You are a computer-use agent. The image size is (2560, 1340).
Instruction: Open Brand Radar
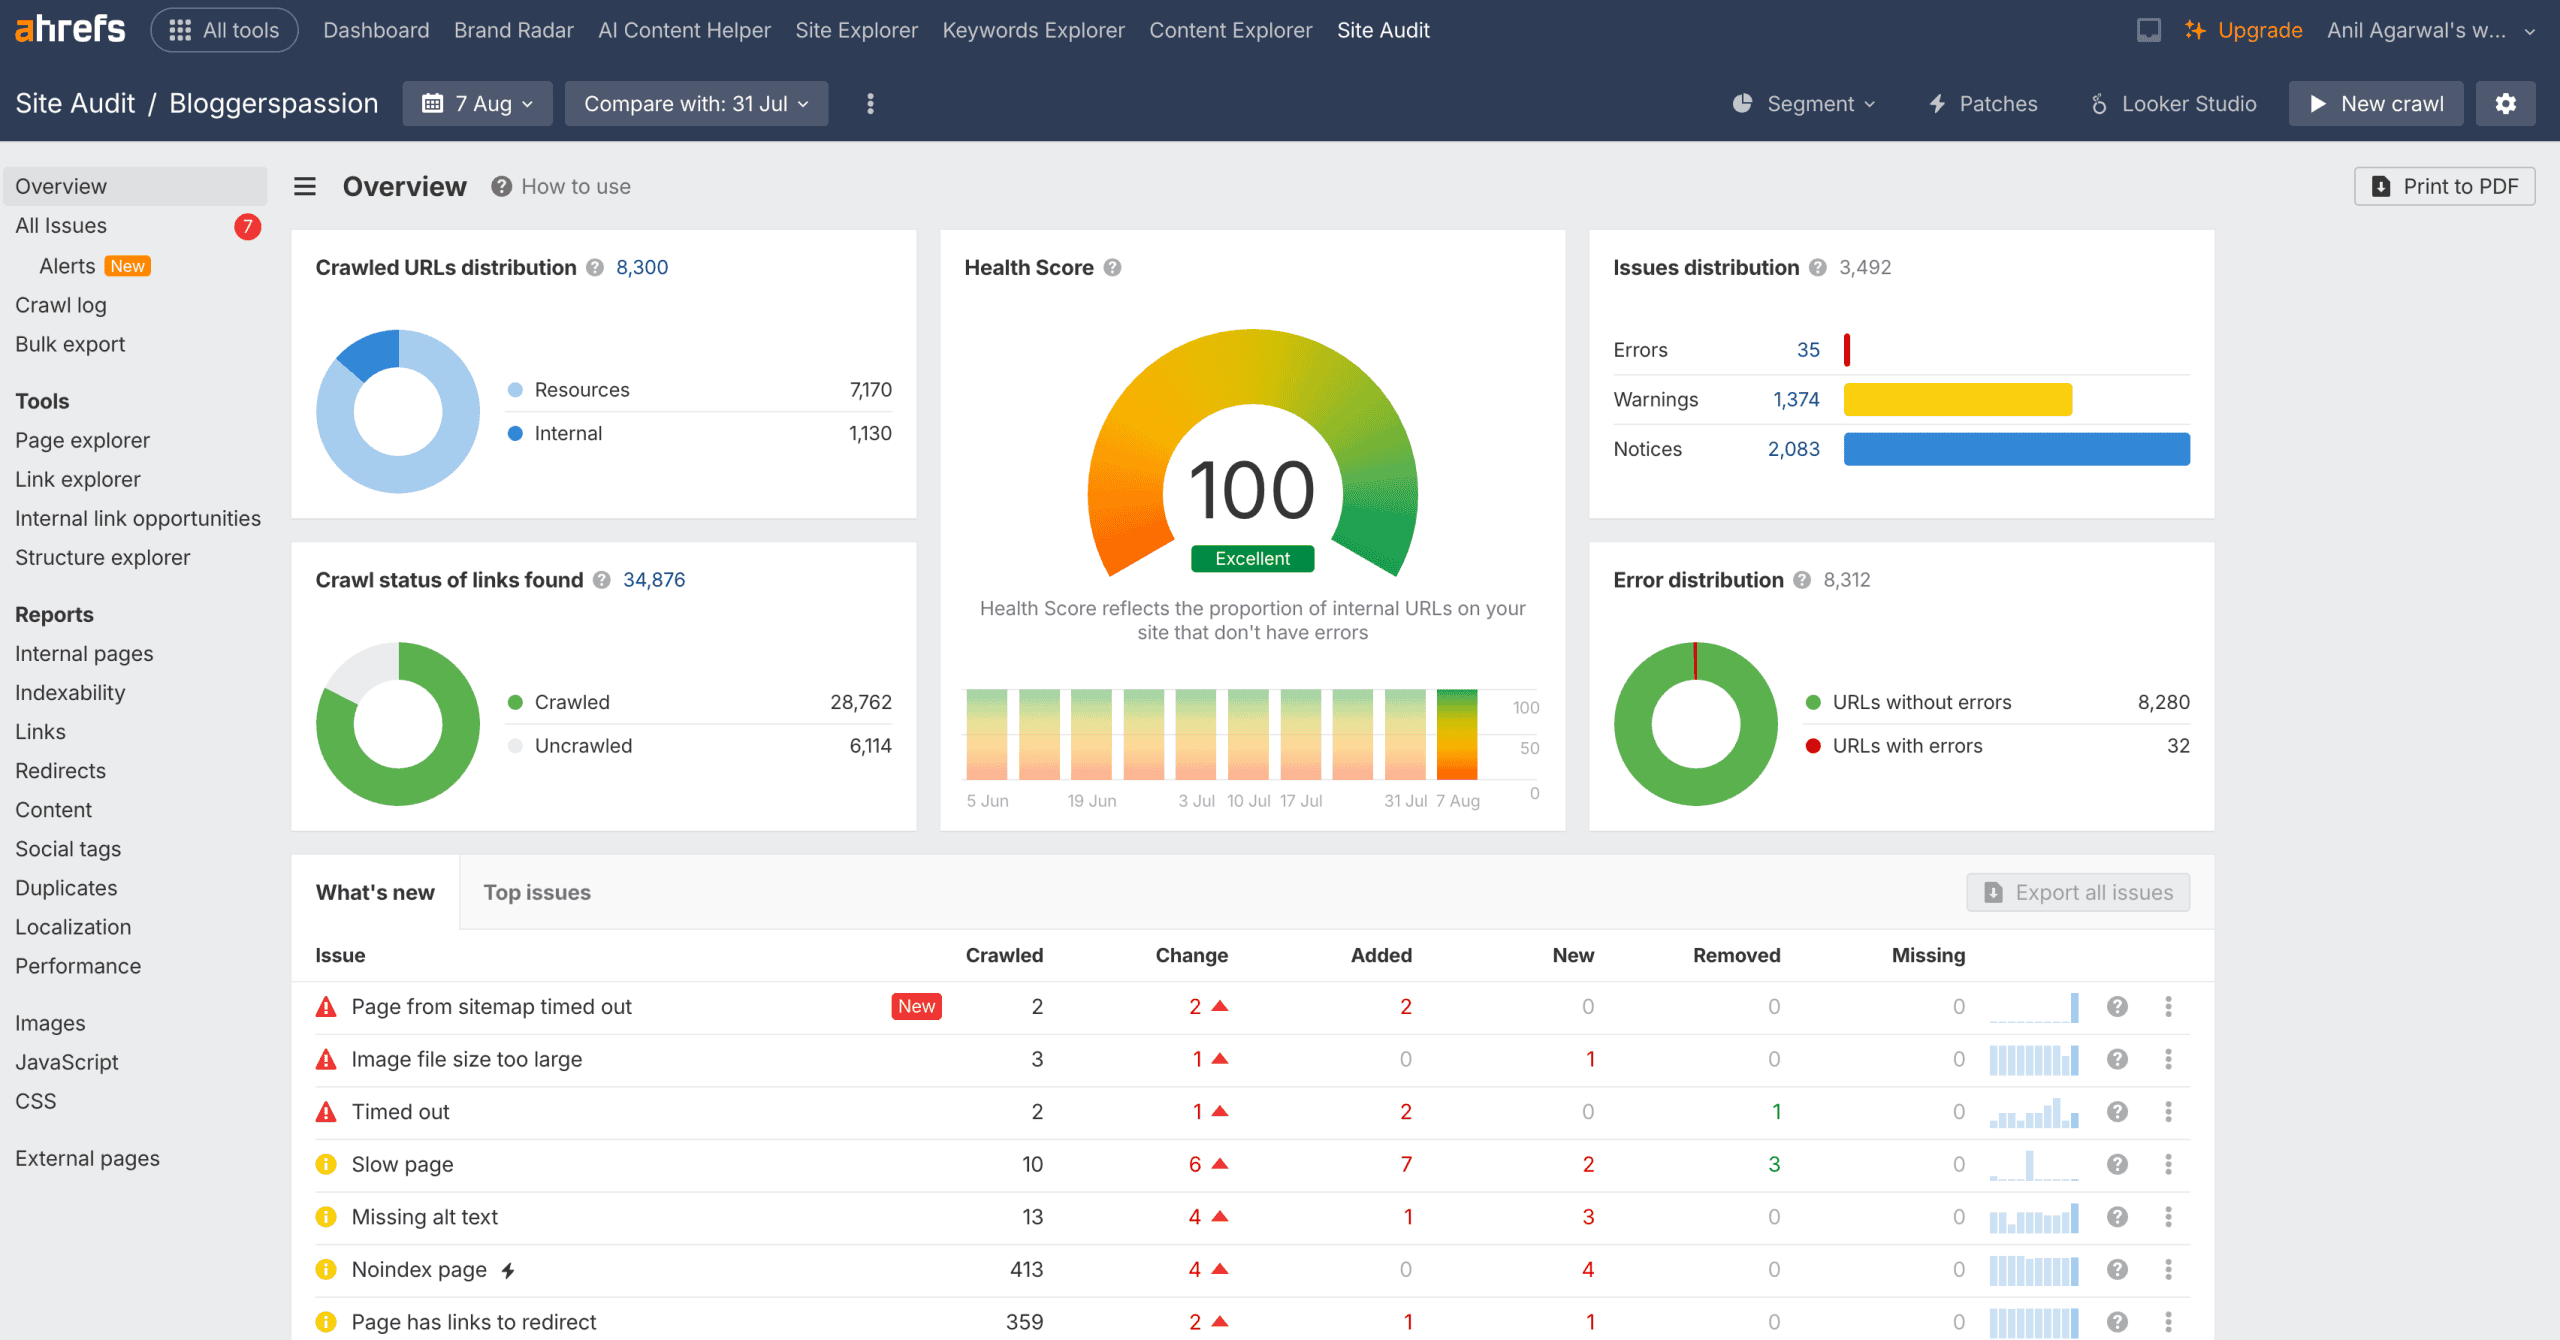tap(513, 30)
